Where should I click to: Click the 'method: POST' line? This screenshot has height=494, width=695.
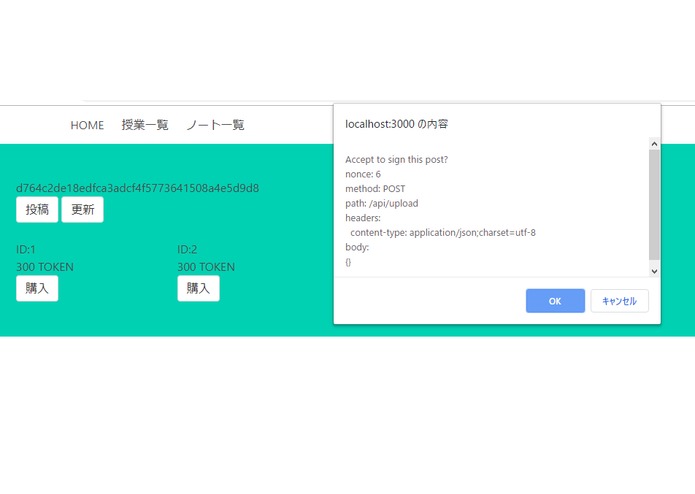(x=375, y=189)
